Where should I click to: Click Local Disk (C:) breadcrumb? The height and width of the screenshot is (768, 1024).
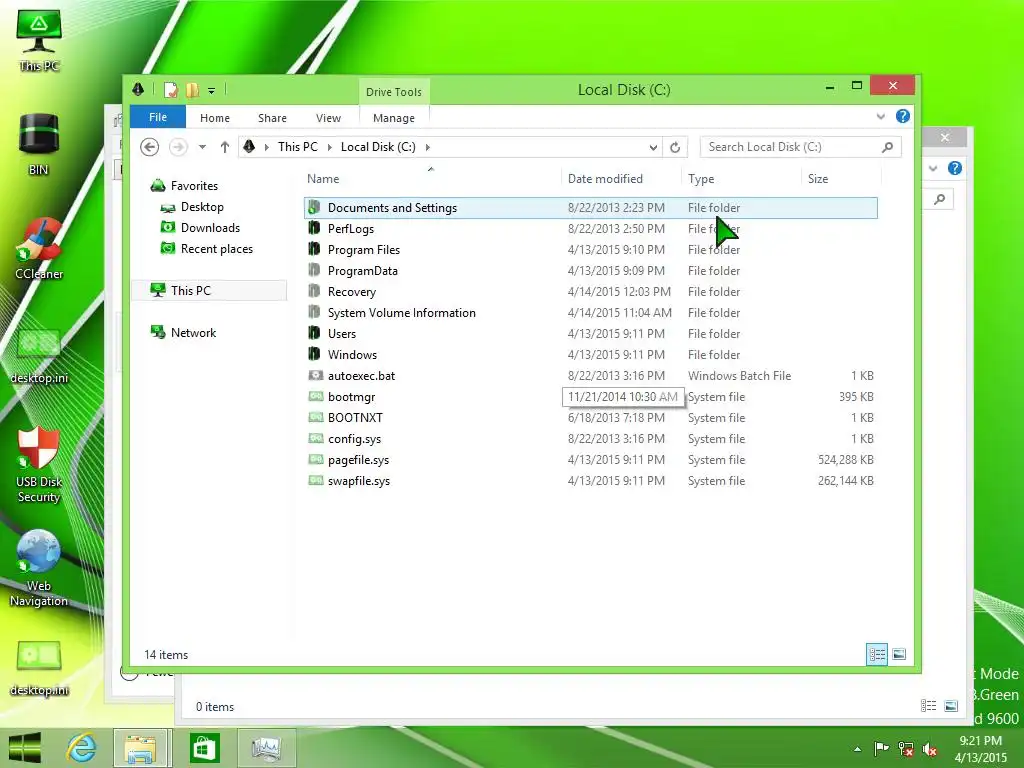378,147
